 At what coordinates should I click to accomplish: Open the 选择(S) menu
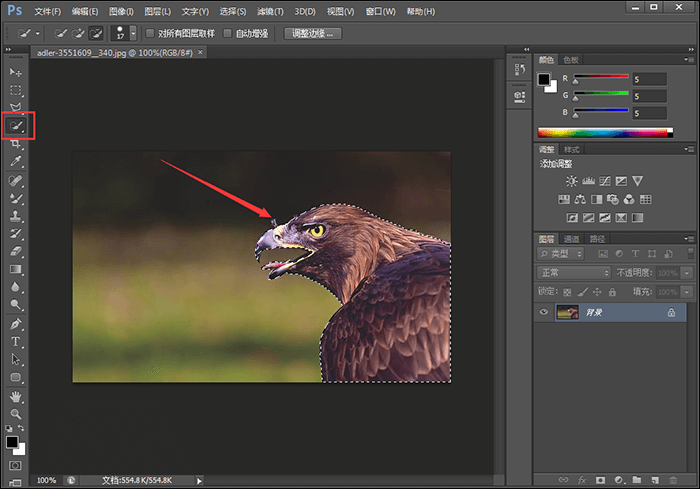[233, 12]
